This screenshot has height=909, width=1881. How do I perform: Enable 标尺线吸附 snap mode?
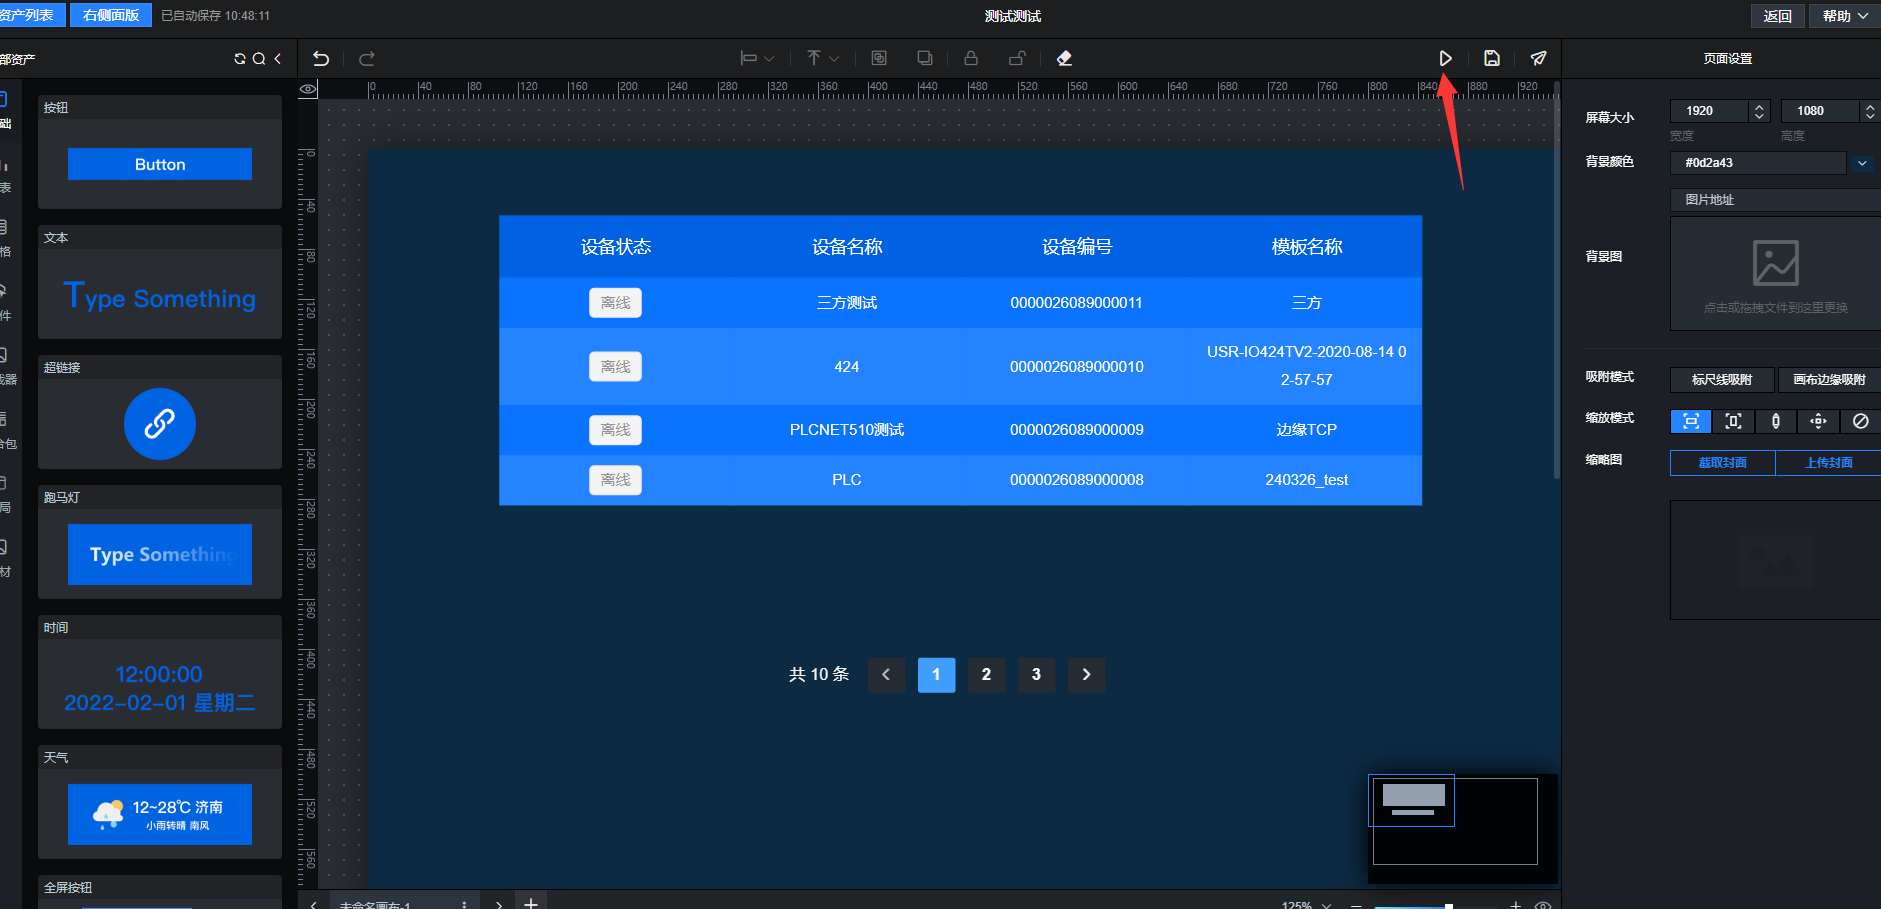(x=1721, y=380)
